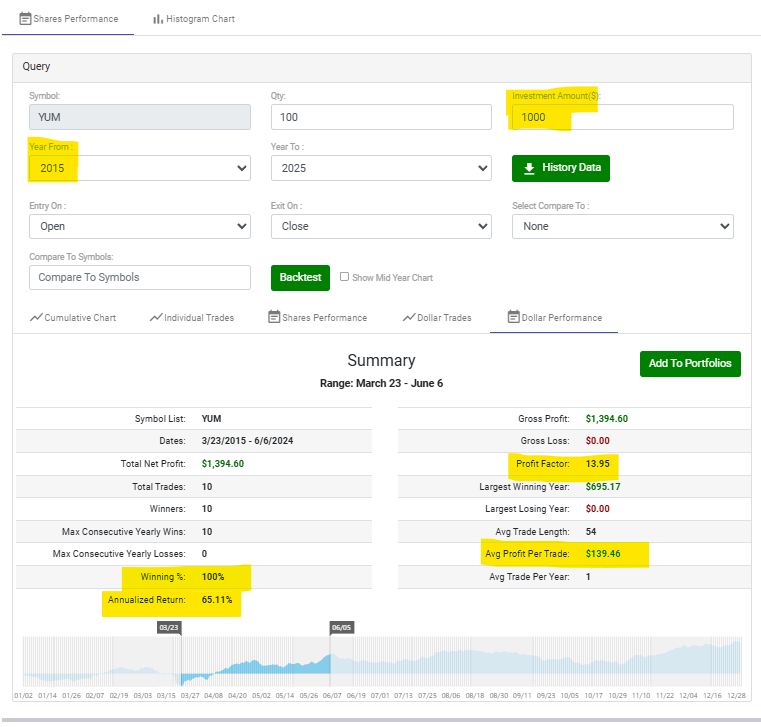Expand the Select Compare To dropdown
The height and width of the screenshot is (727, 761).
(x=623, y=226)
